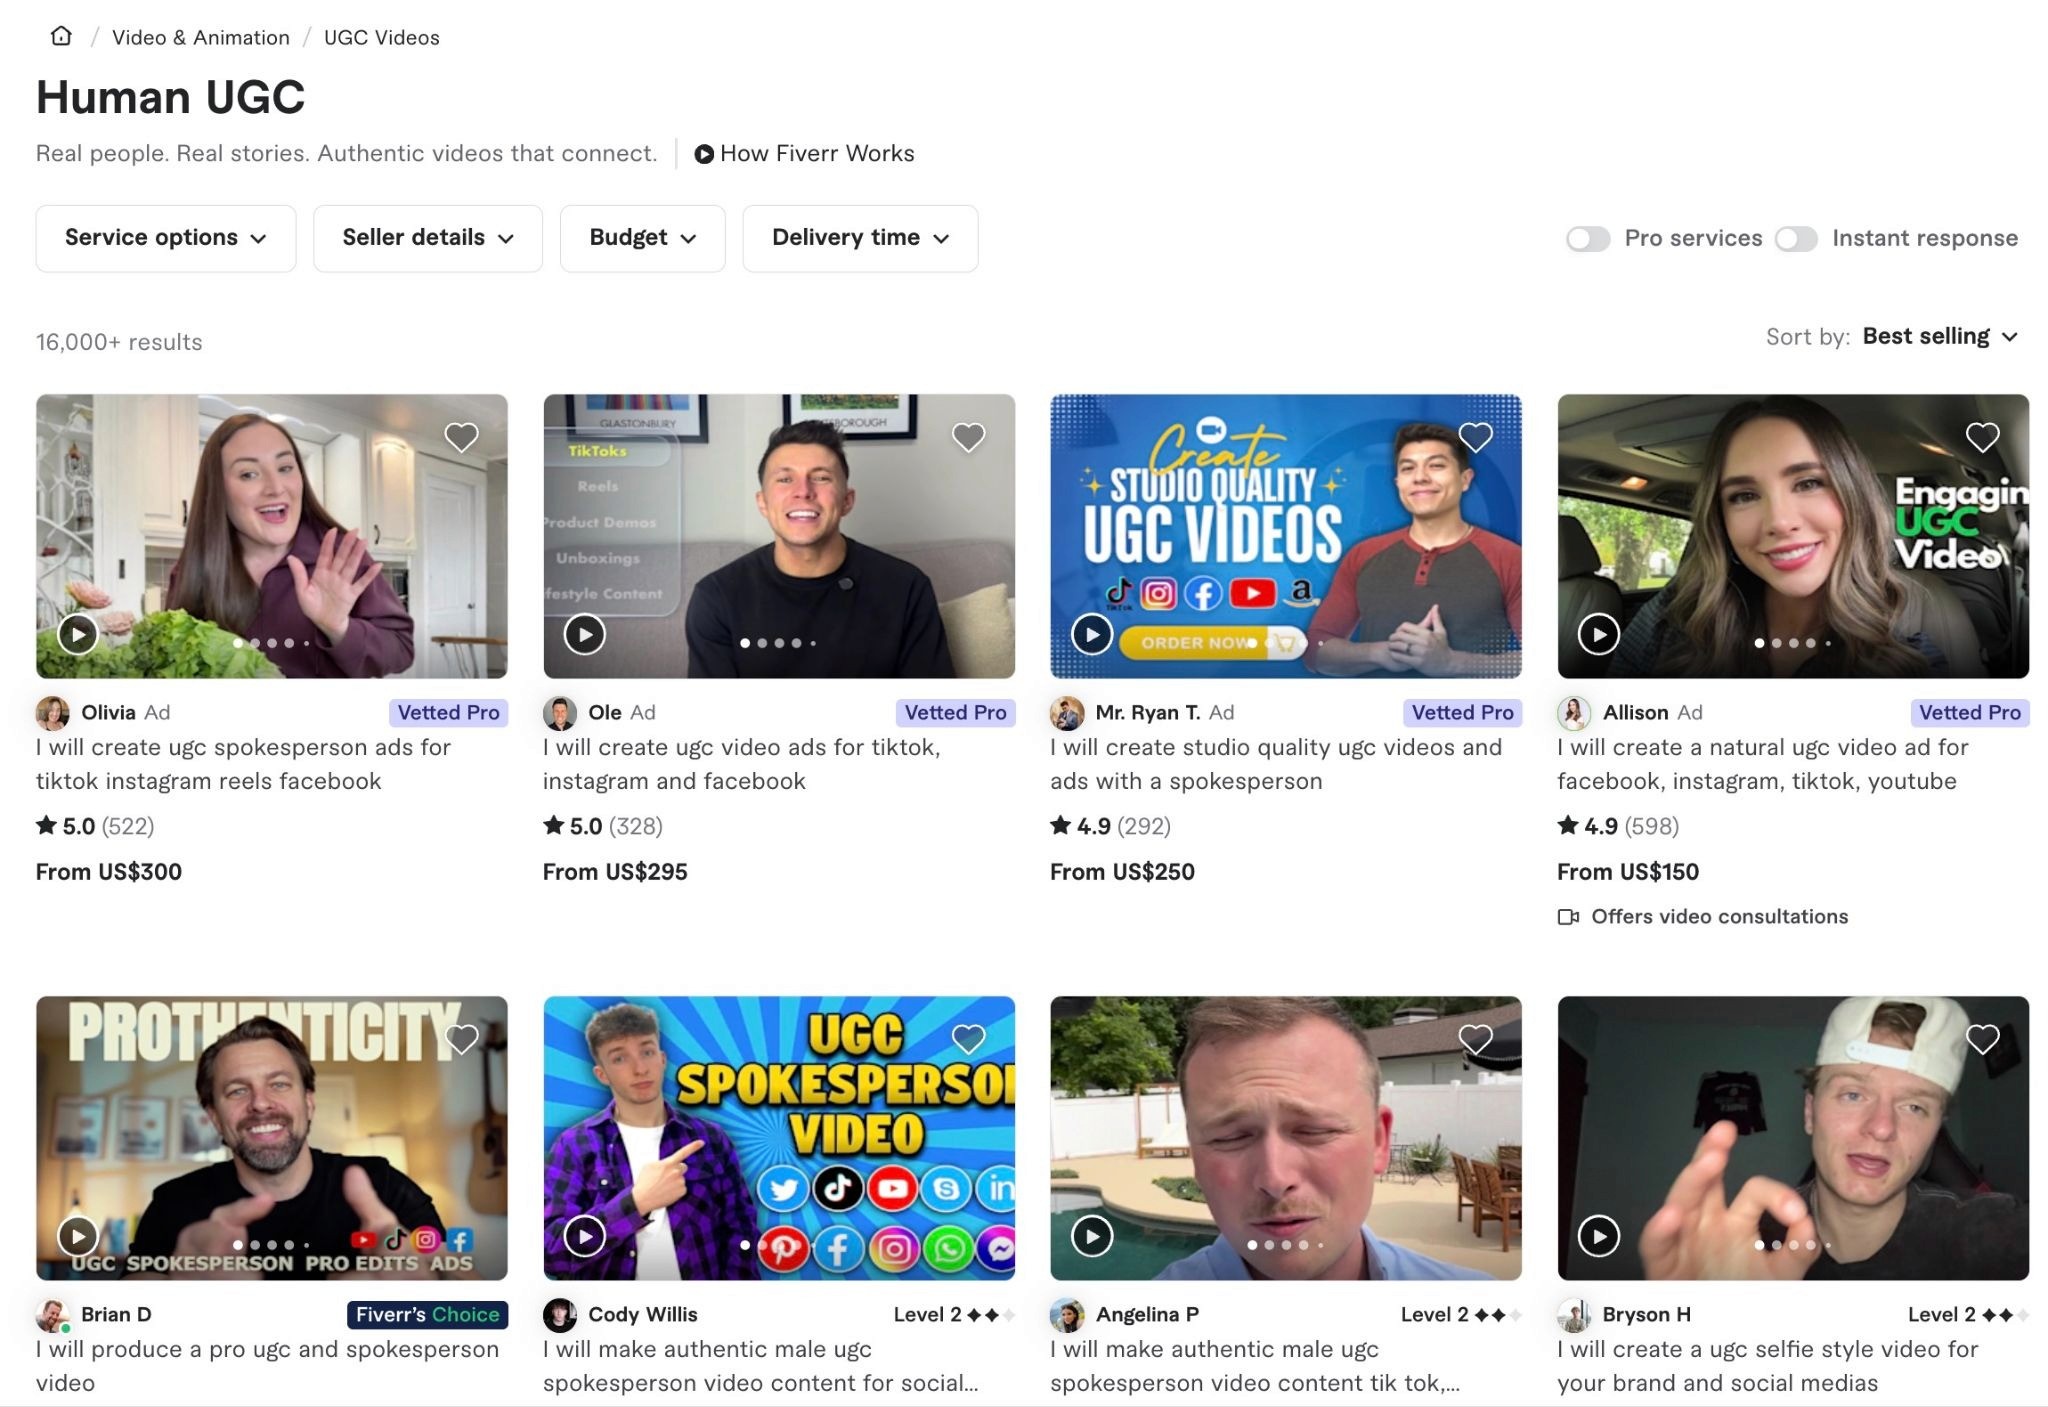Open Angelina P's profile avatar
Screen dimensions: 2048x1407
coord(1067,1315)
